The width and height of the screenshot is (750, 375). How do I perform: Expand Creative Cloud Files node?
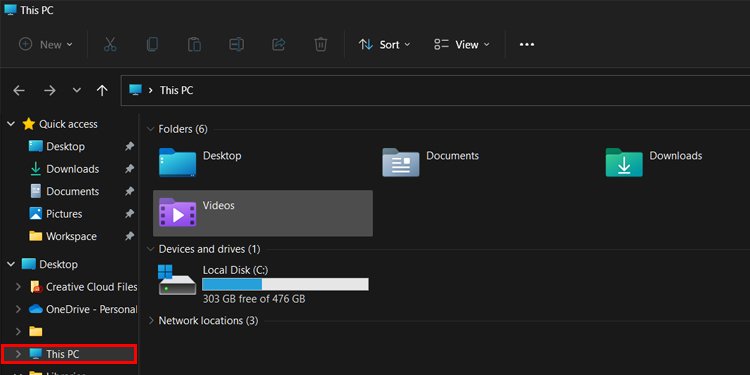[x=18, y=287]
